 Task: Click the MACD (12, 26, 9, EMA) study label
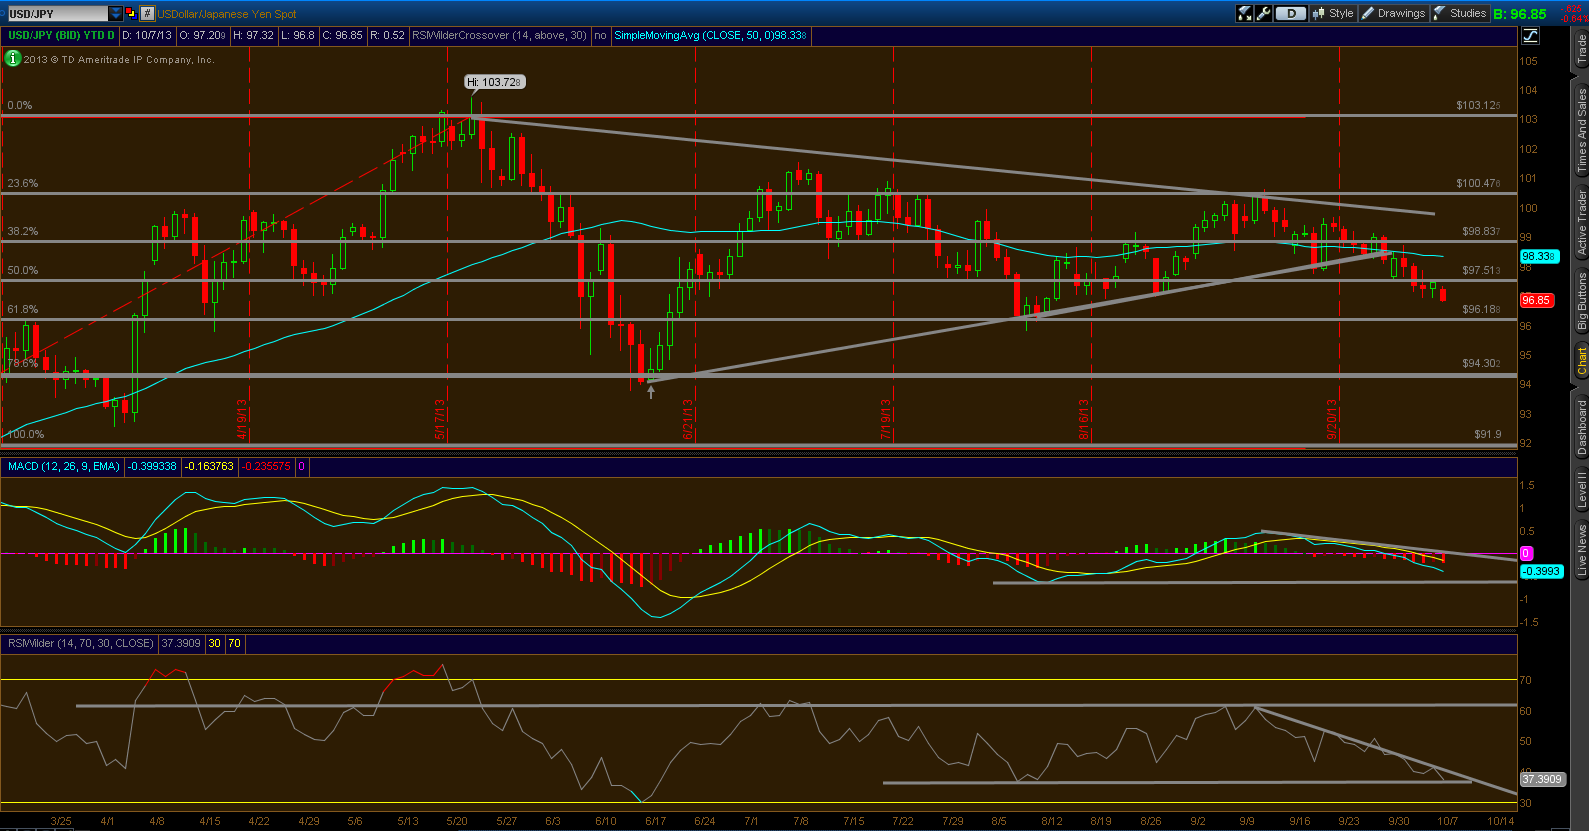coord(64,466)
